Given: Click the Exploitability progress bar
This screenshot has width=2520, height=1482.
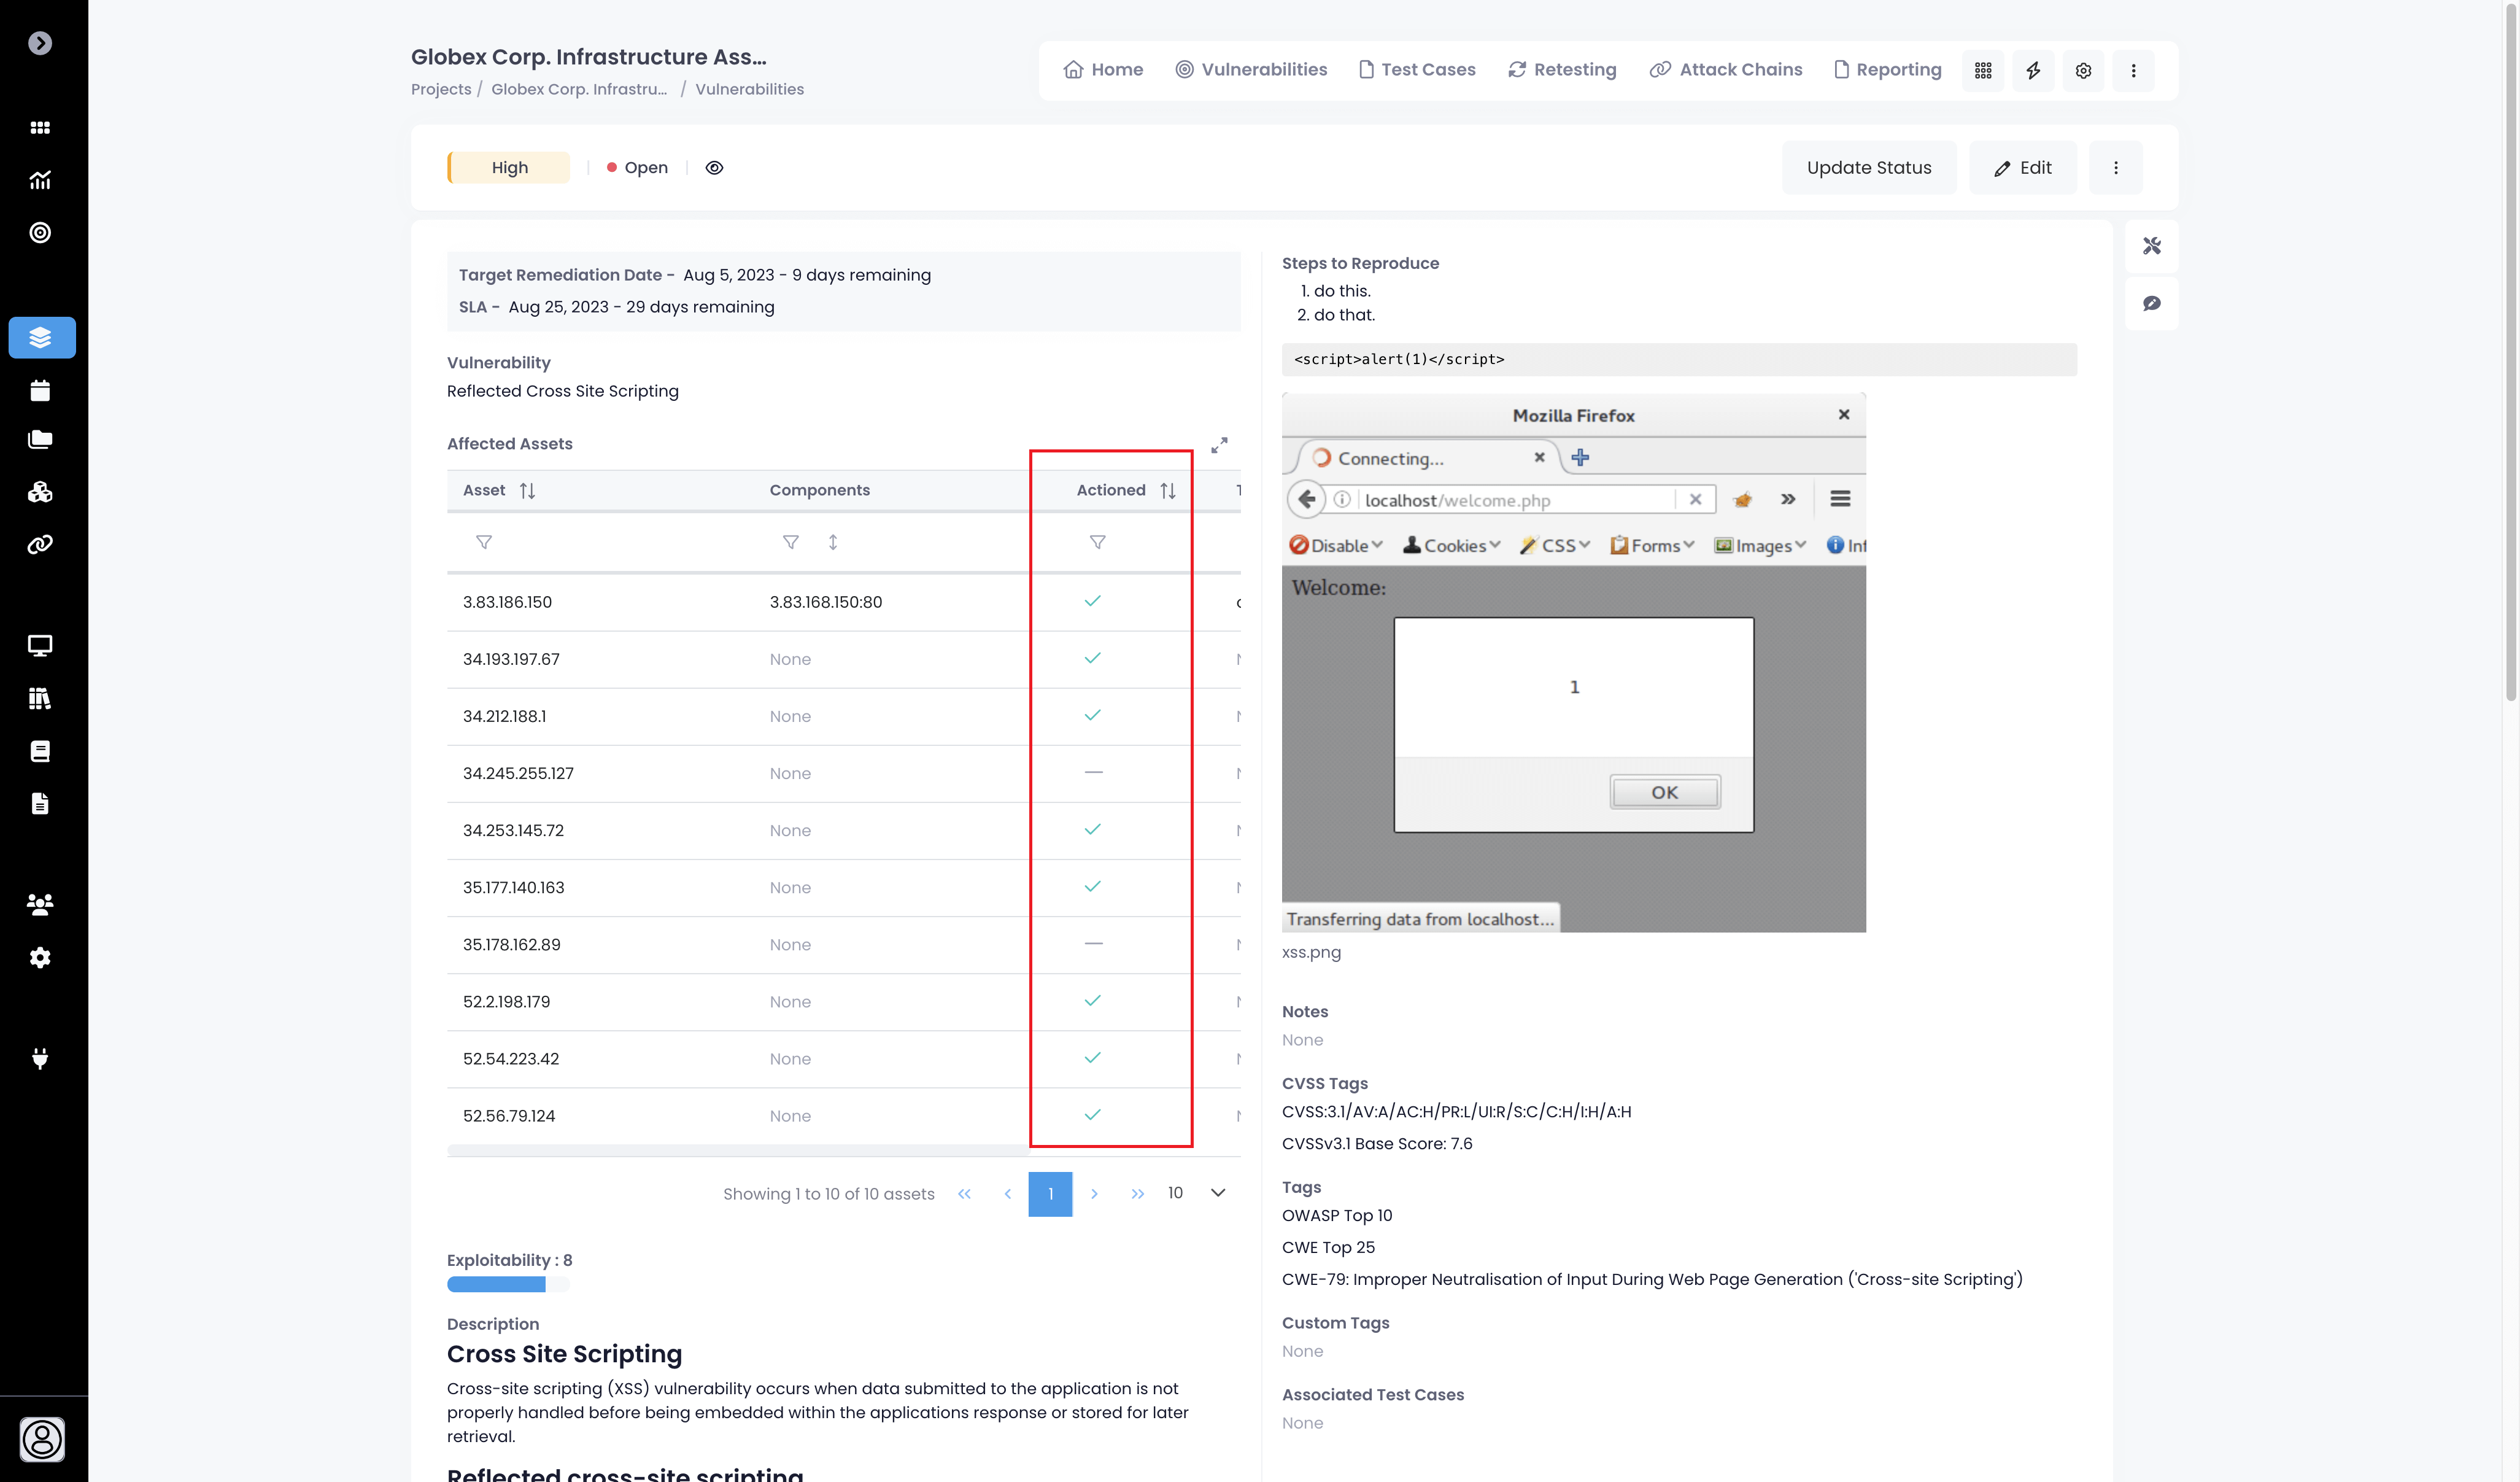Looking at the screenshot, I should (507, 1284).
